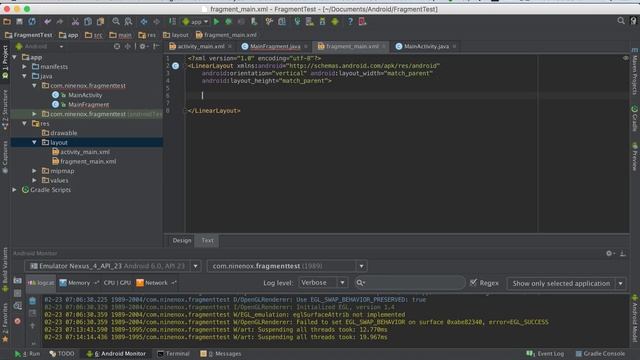Collapse the app module tree node
Image resolution: width=640 pixels, height=360 pixels.
[x=15, y=57]
